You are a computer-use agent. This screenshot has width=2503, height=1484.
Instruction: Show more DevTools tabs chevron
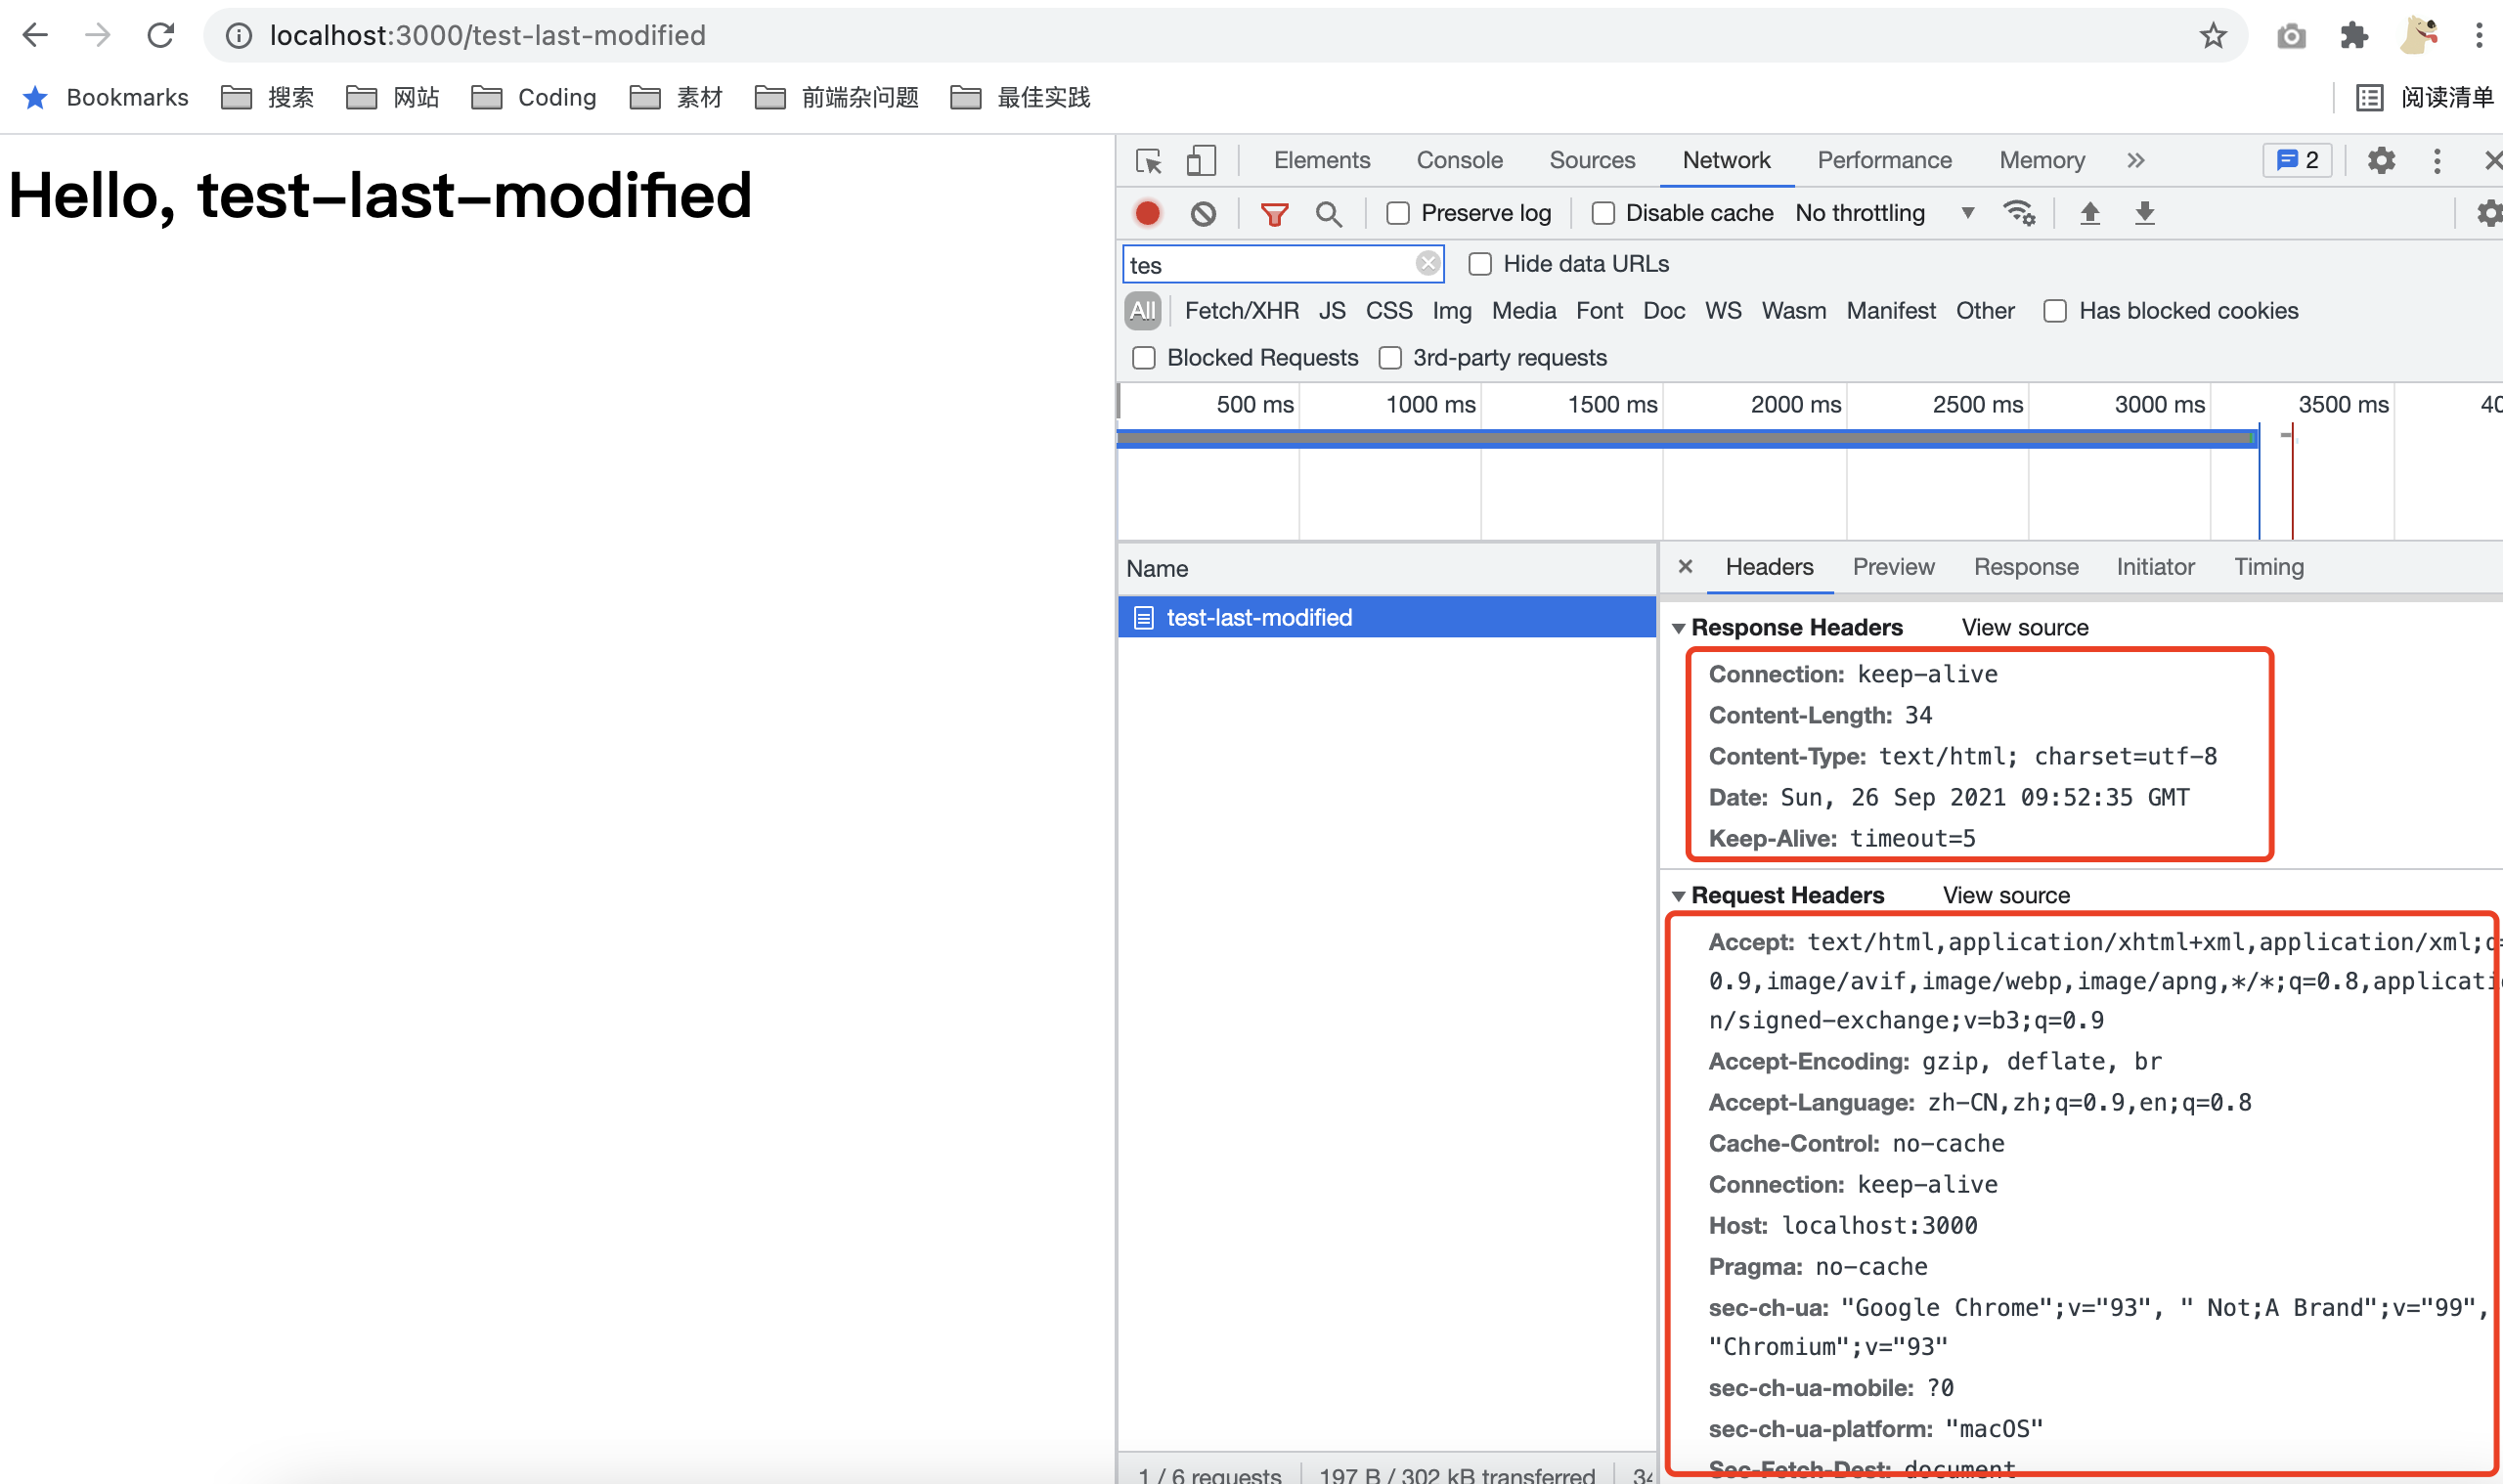pos(2135,160)
